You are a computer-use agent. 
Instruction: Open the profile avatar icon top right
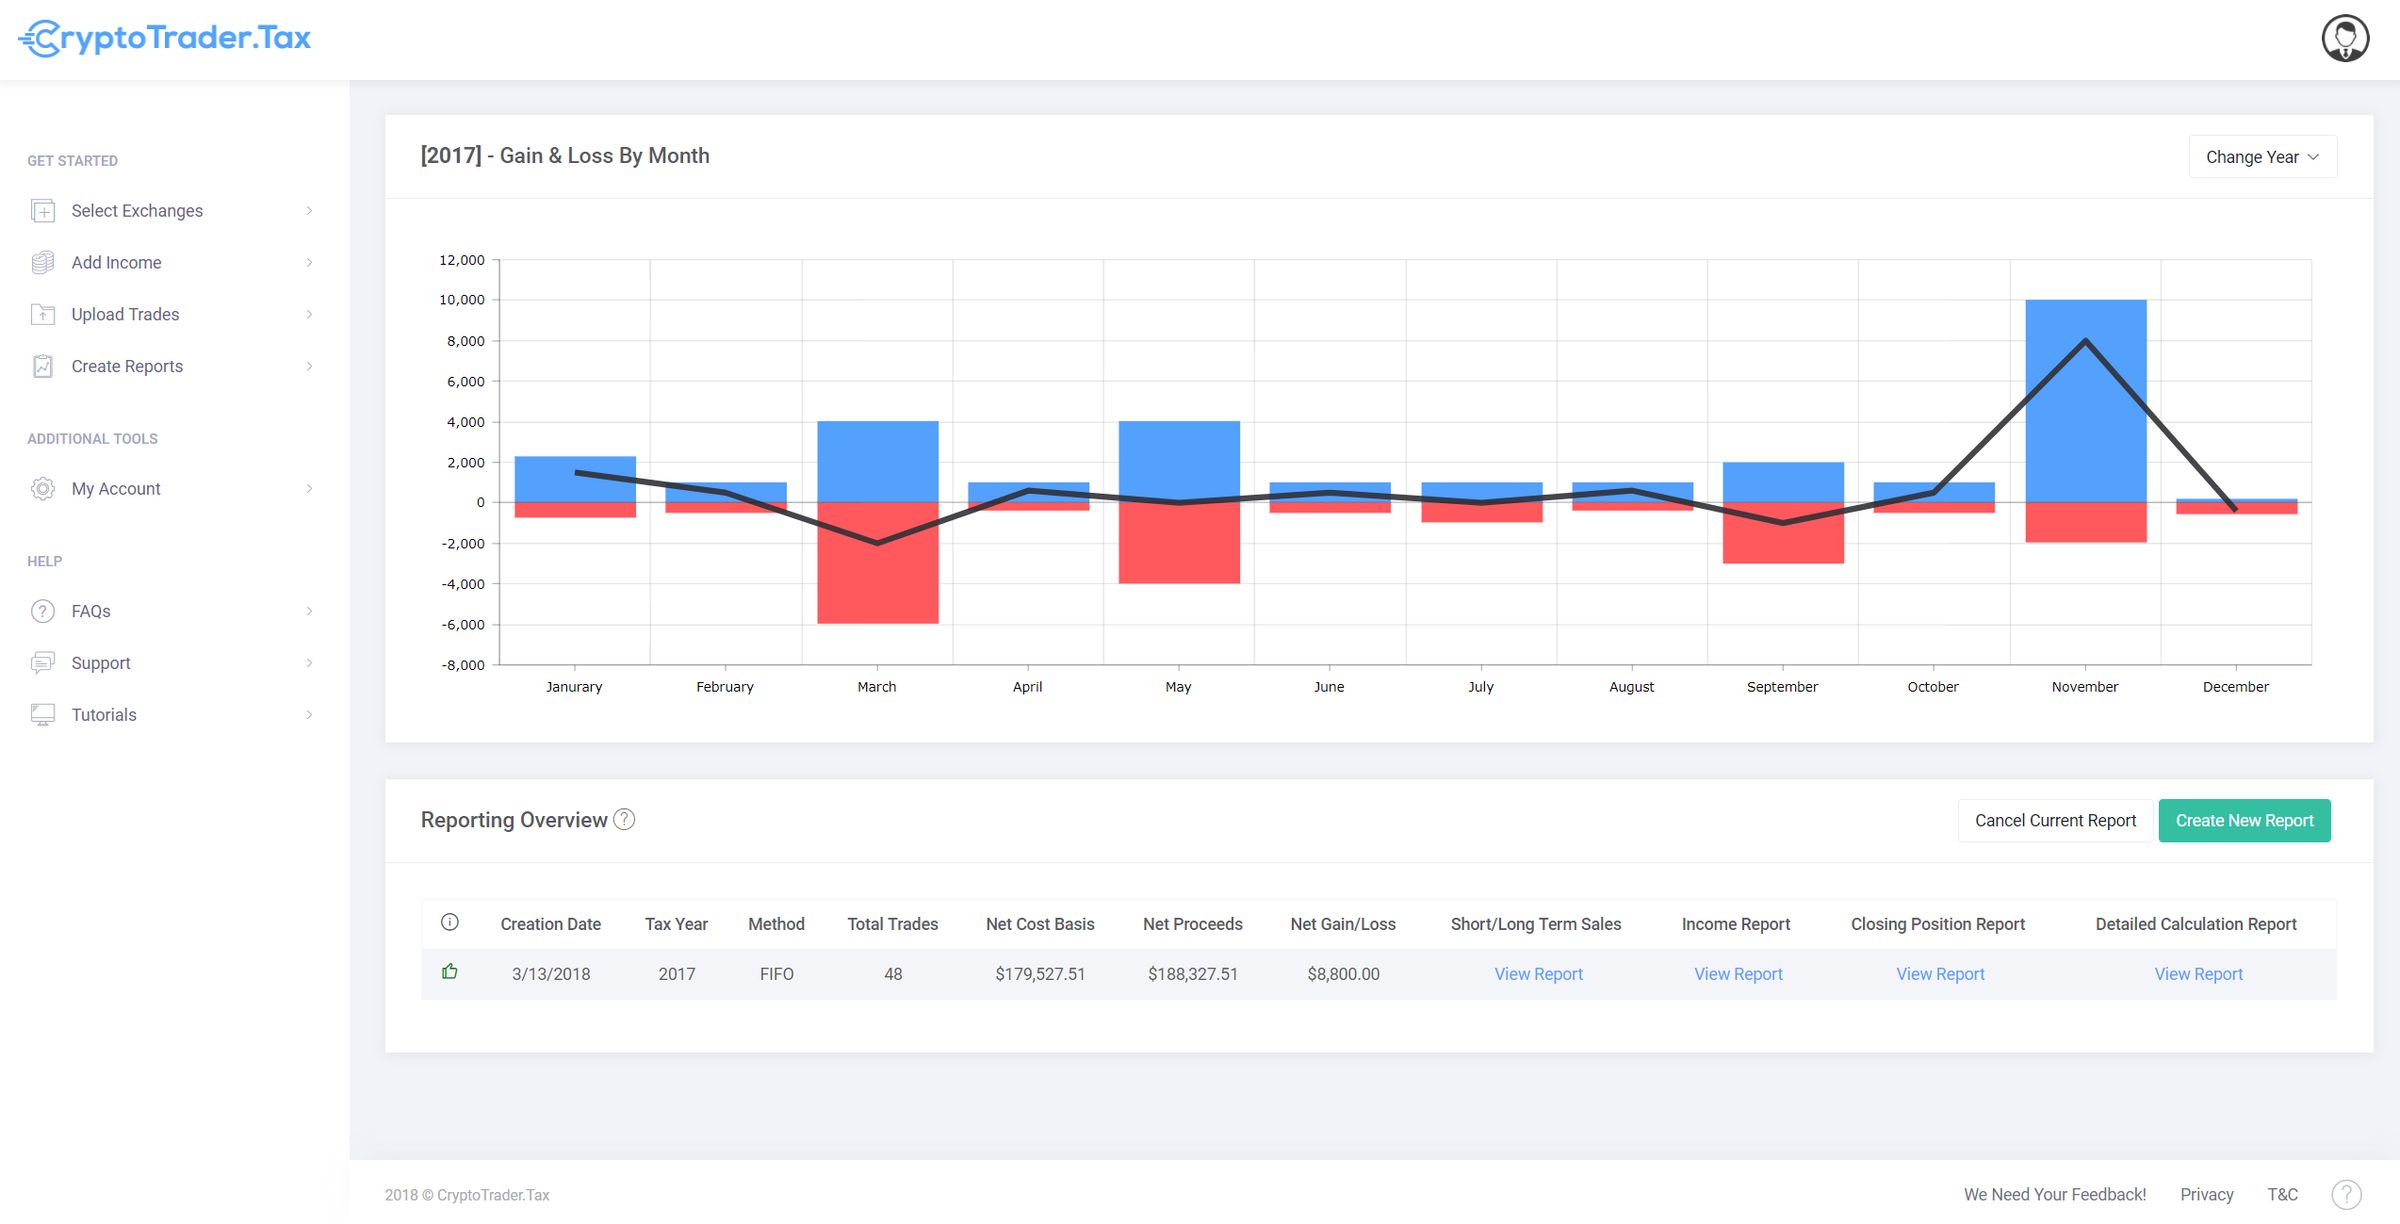(x=2346, y=39)
